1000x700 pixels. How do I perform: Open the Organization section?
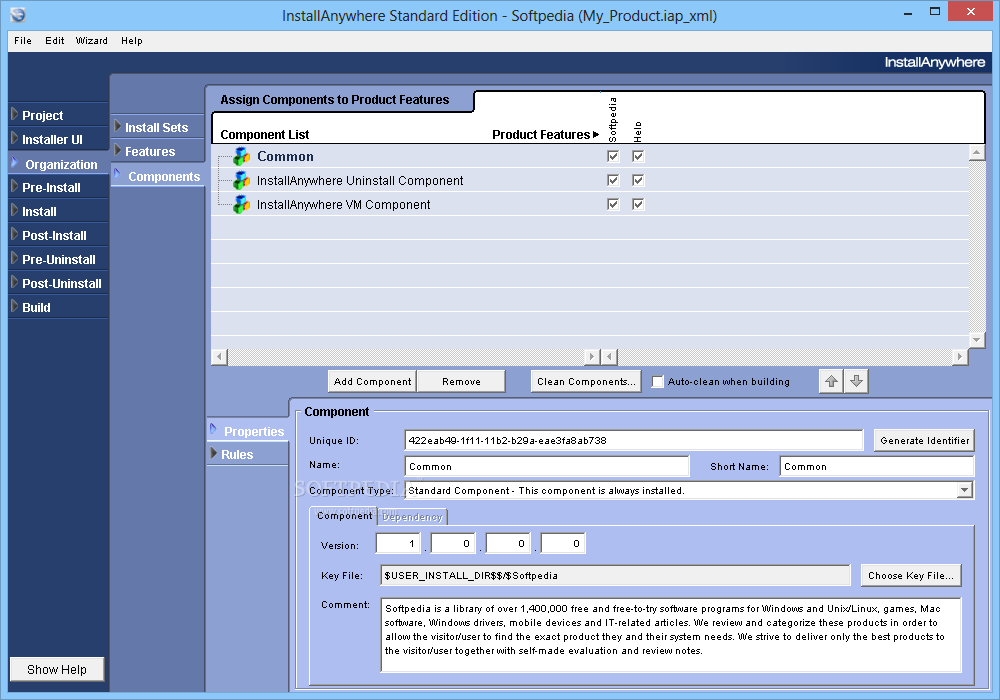point(58,164)
